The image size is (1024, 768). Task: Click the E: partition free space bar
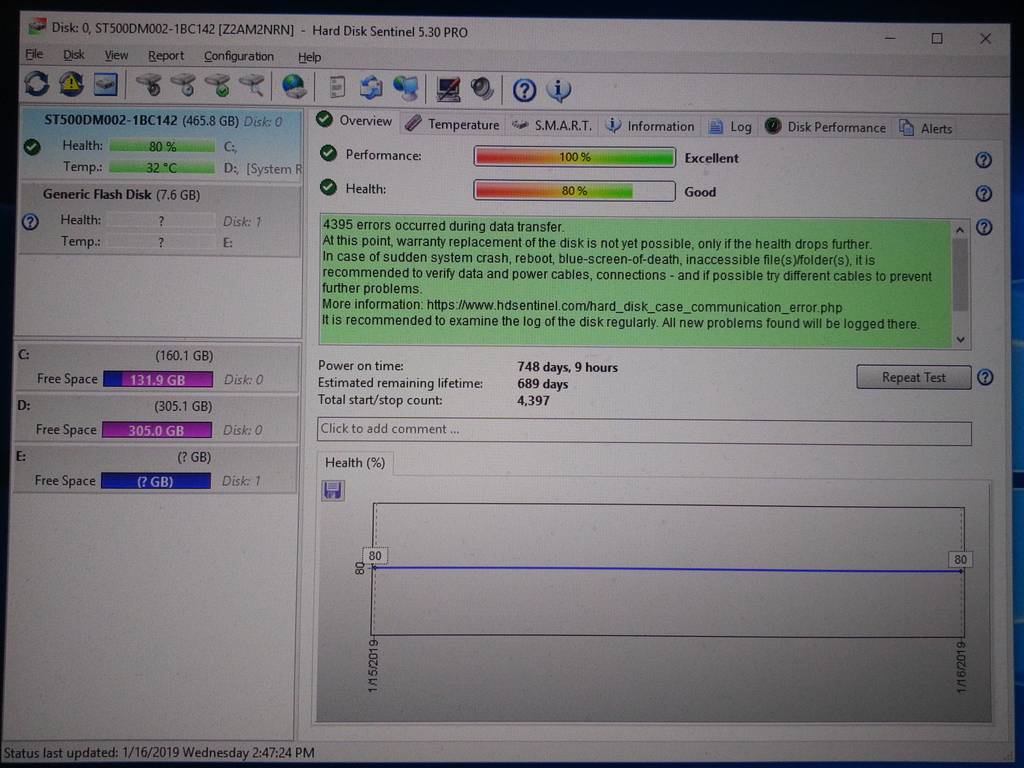tap(155, 481)
